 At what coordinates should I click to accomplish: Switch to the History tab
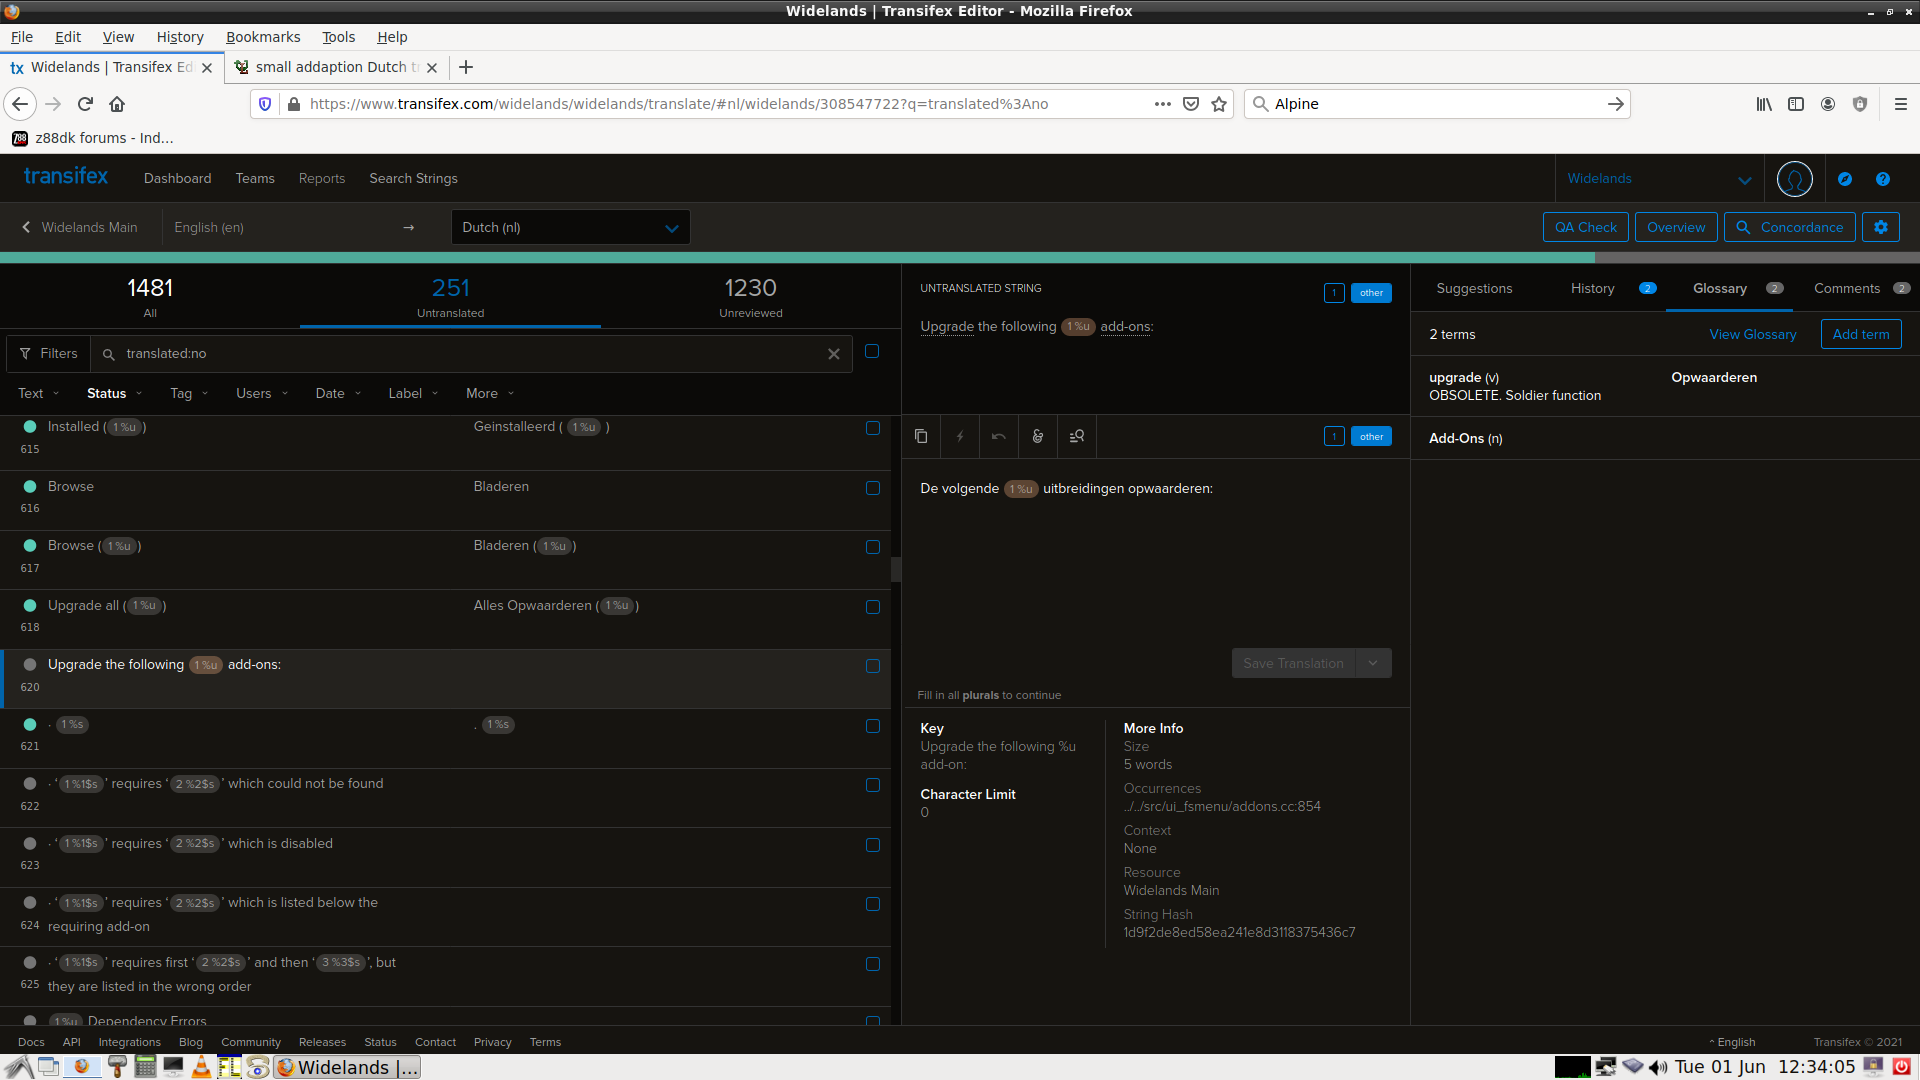click(x=1592, y=288)
